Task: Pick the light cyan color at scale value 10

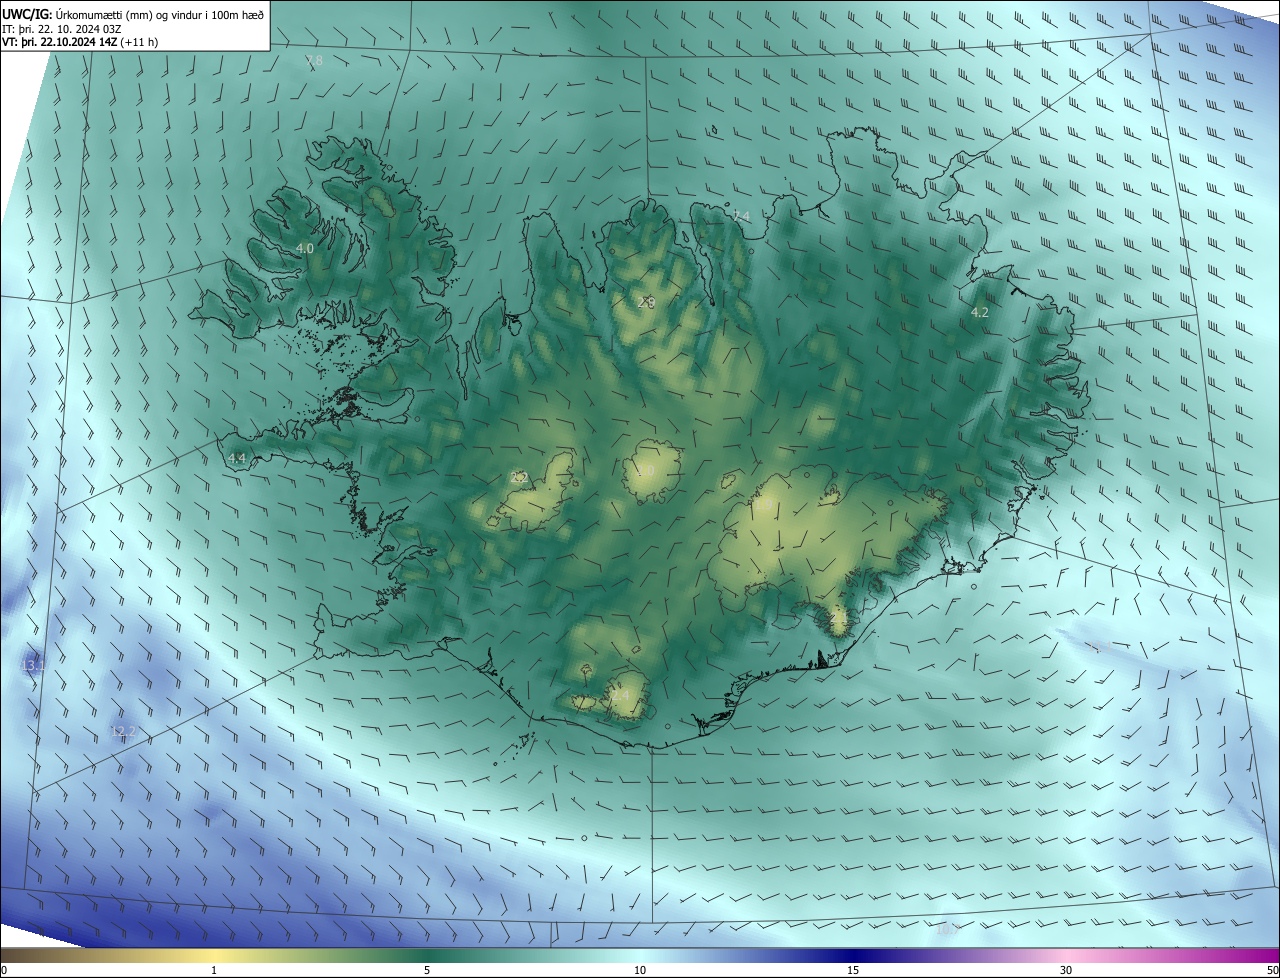Action: 640,955
